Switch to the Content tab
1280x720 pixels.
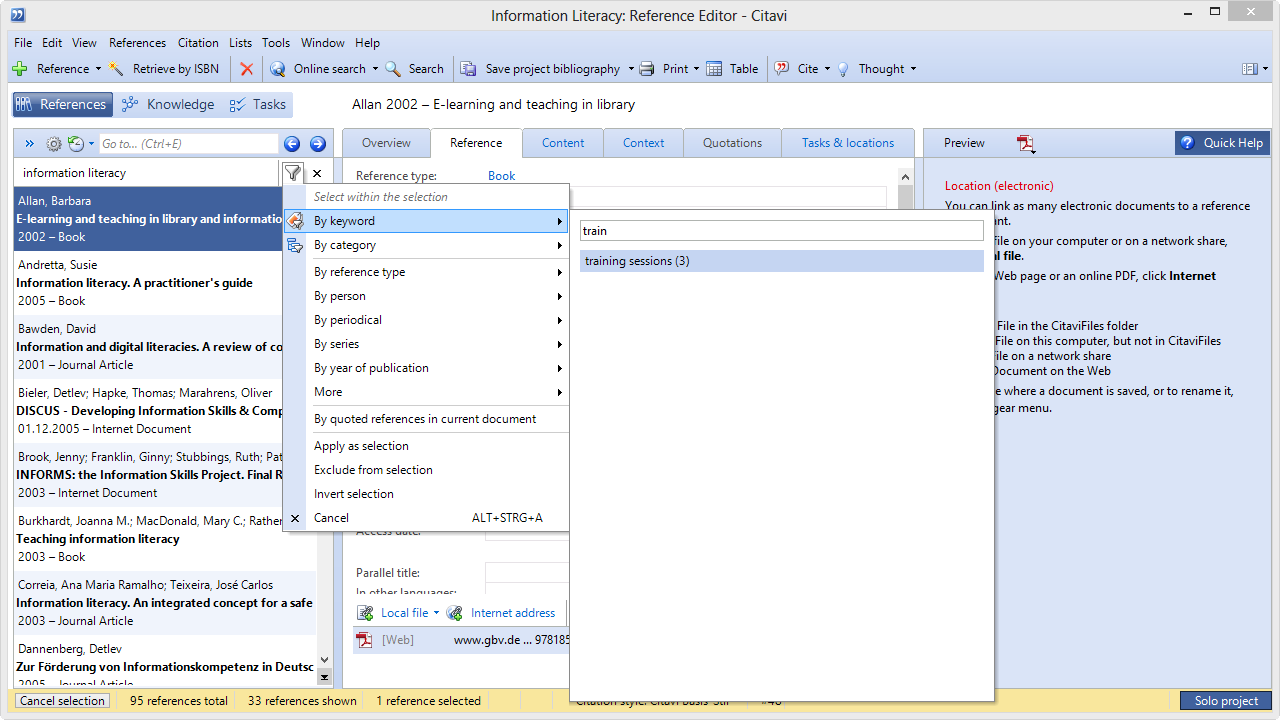point(563,143)
